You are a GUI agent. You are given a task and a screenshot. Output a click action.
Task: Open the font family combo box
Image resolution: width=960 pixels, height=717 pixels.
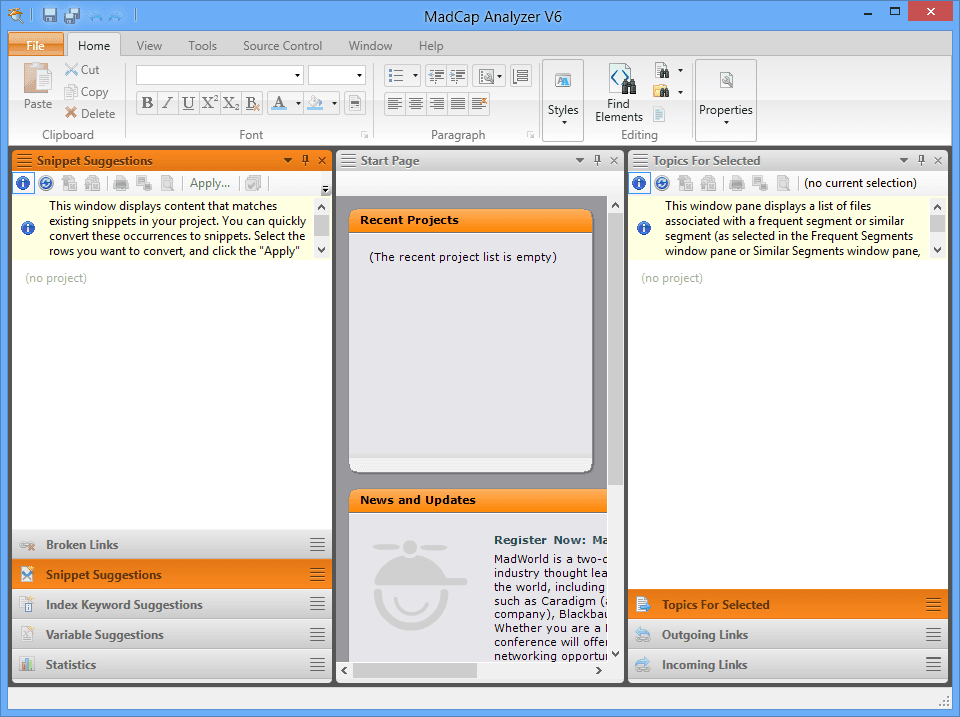coord(220,75)
